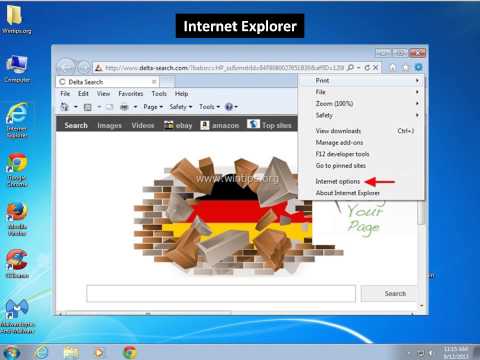This screenshot has width=480, height=360.
Task: Expand the Print submenu in gear menu
Action: (x=361, y=80)
